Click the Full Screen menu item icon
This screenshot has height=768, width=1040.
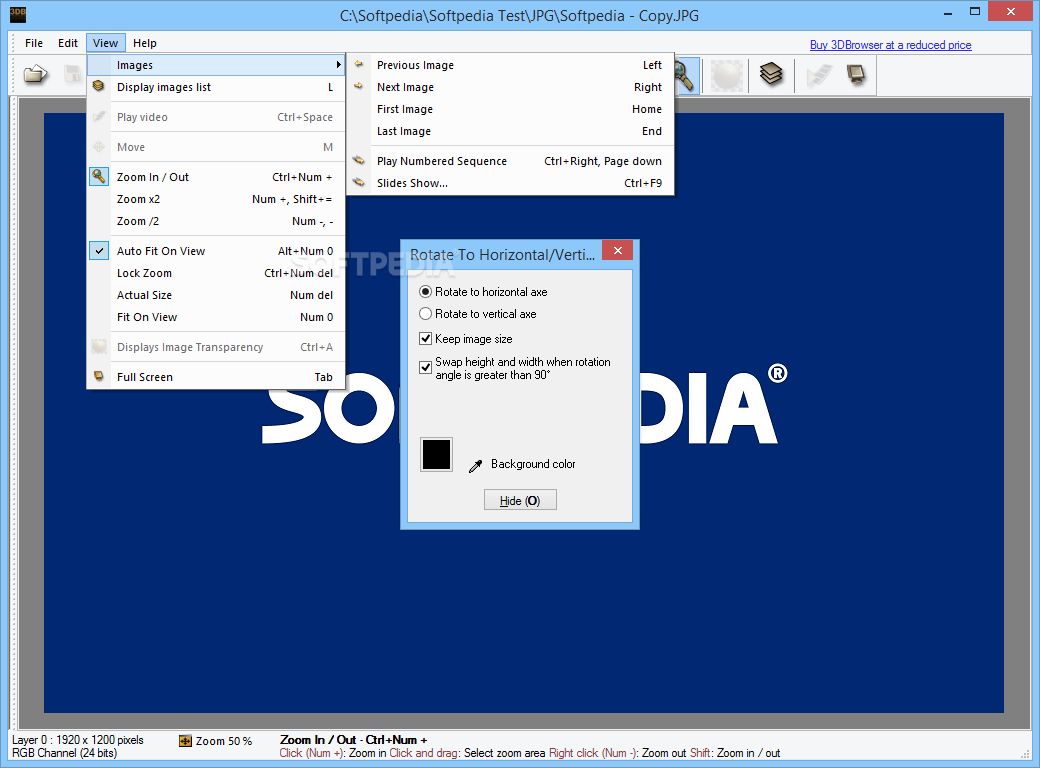click(99, 376)
